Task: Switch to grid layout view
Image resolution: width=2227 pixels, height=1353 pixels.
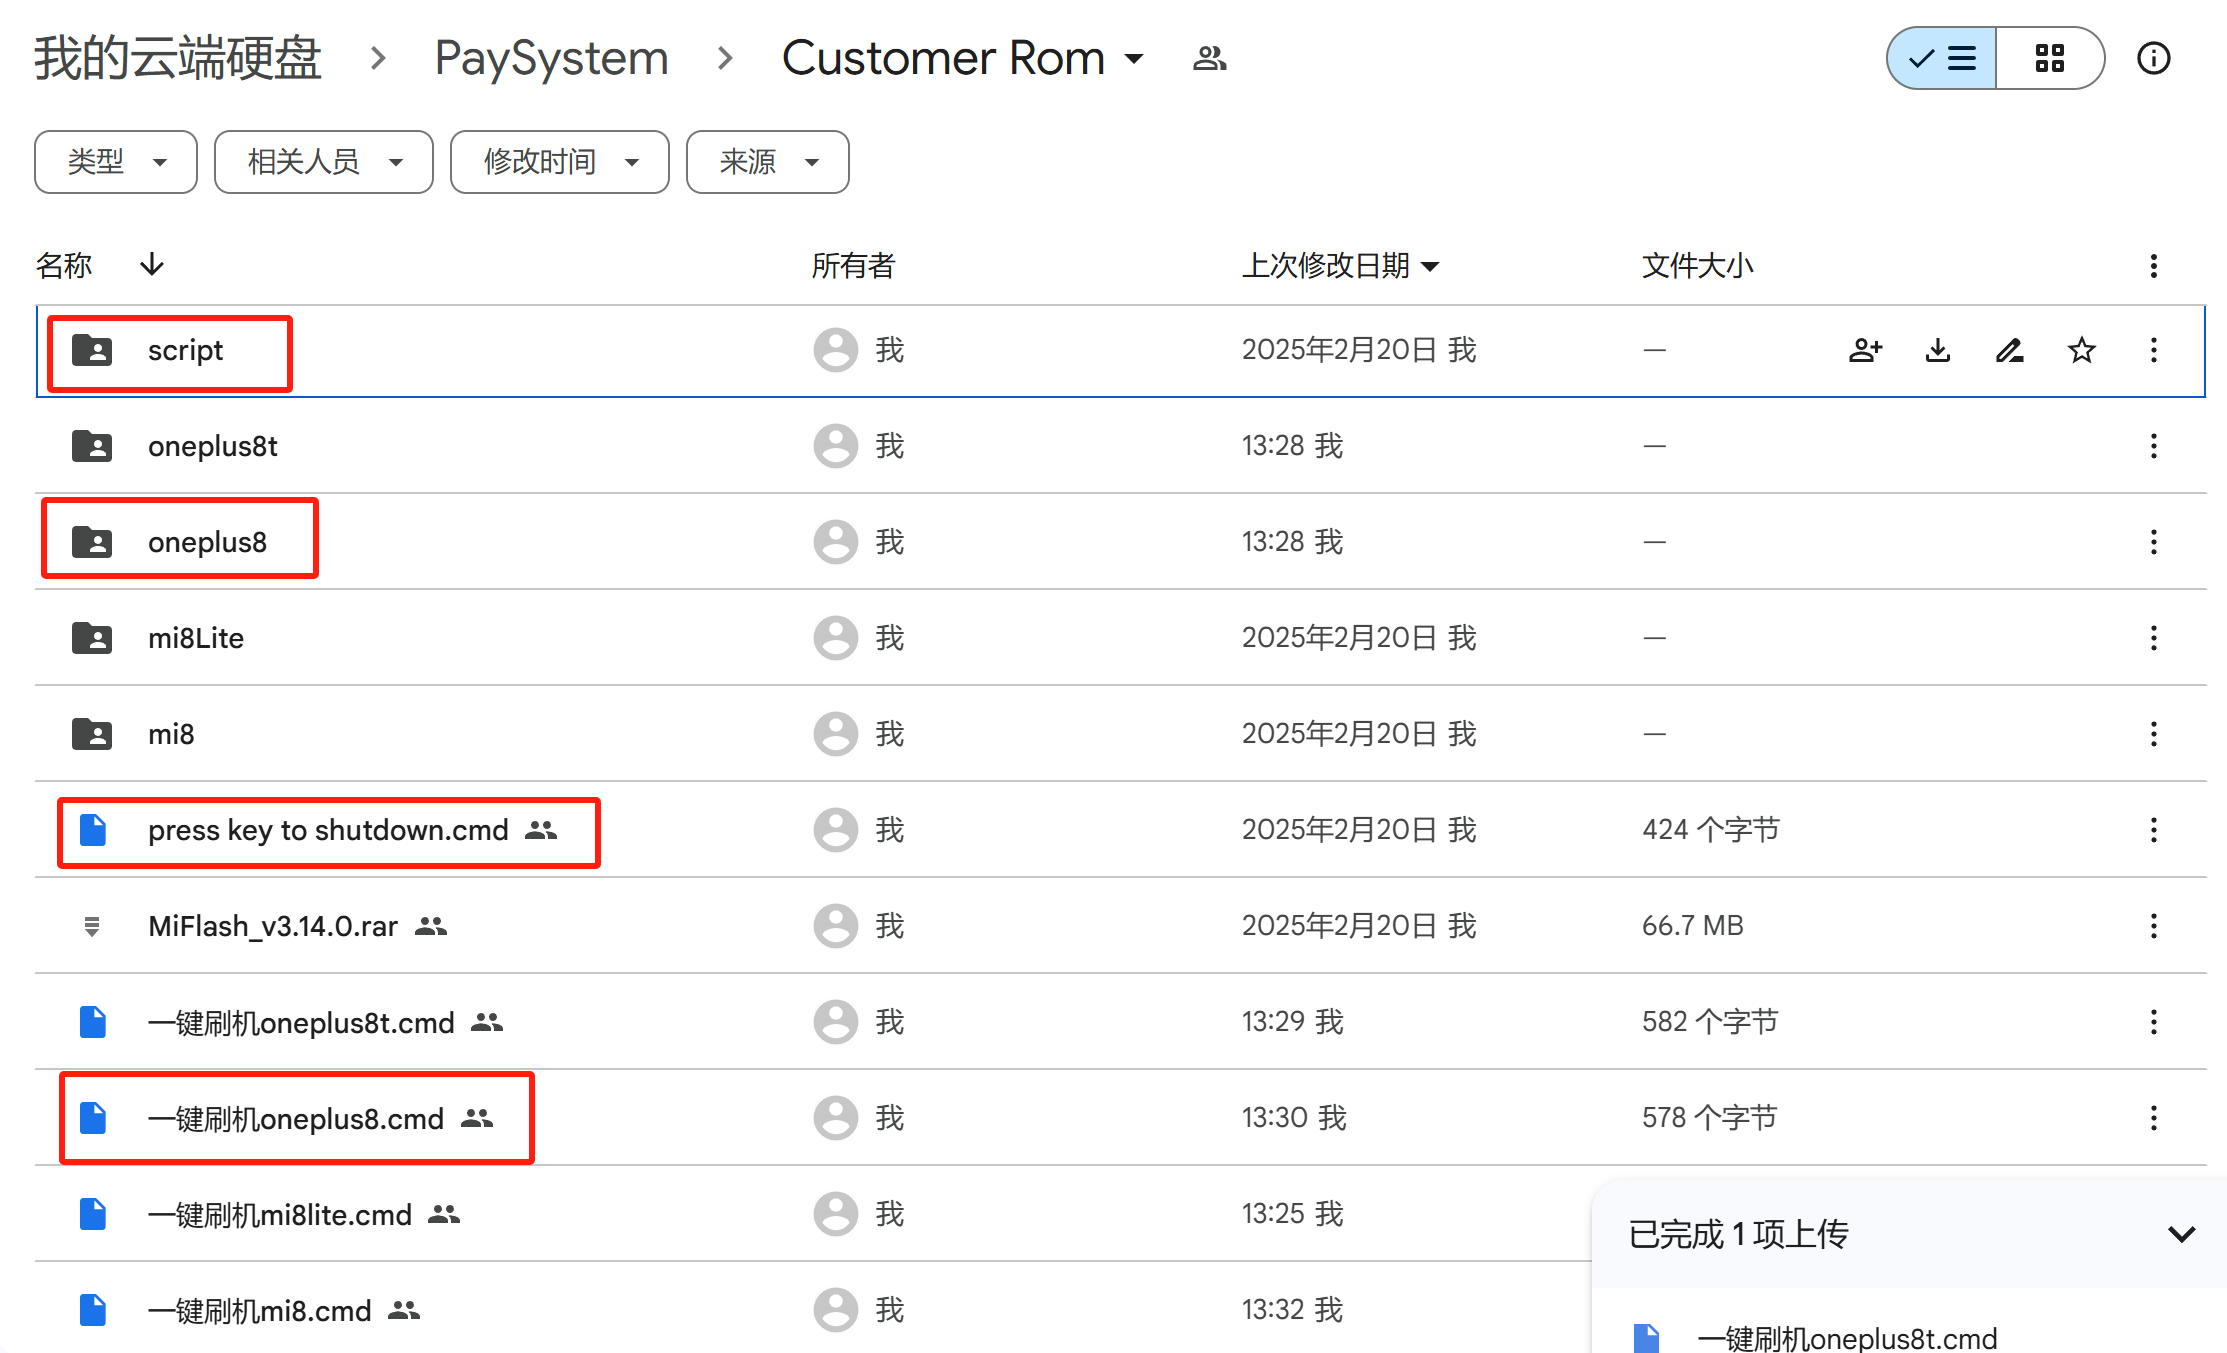Action: (2050, 58)
